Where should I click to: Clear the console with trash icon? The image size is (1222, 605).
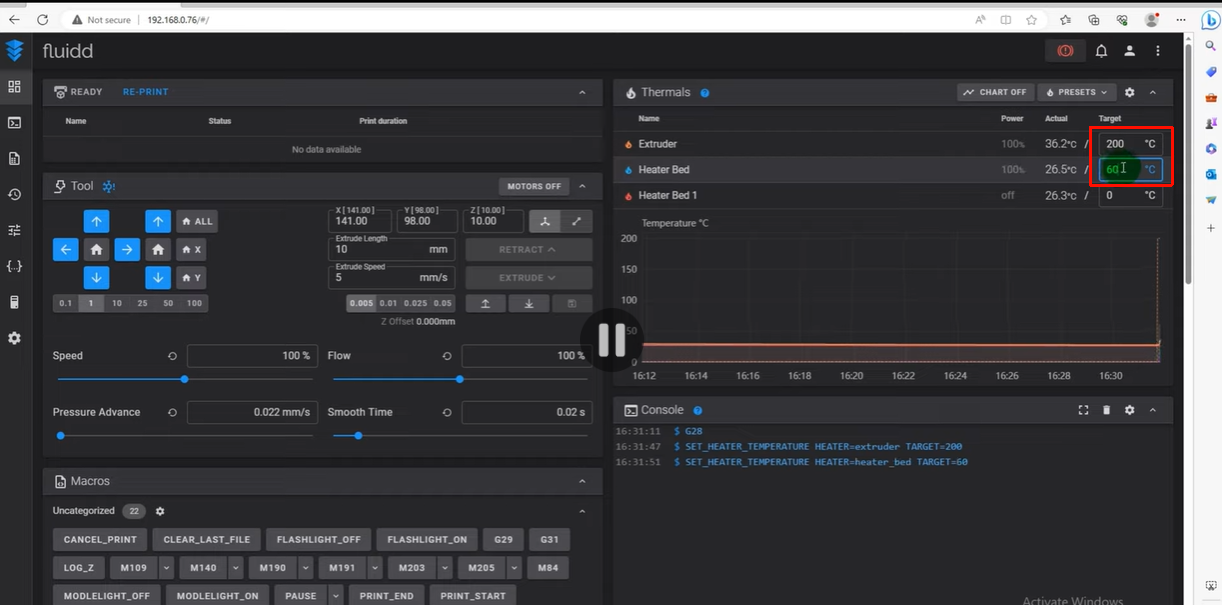[1106, 410]
